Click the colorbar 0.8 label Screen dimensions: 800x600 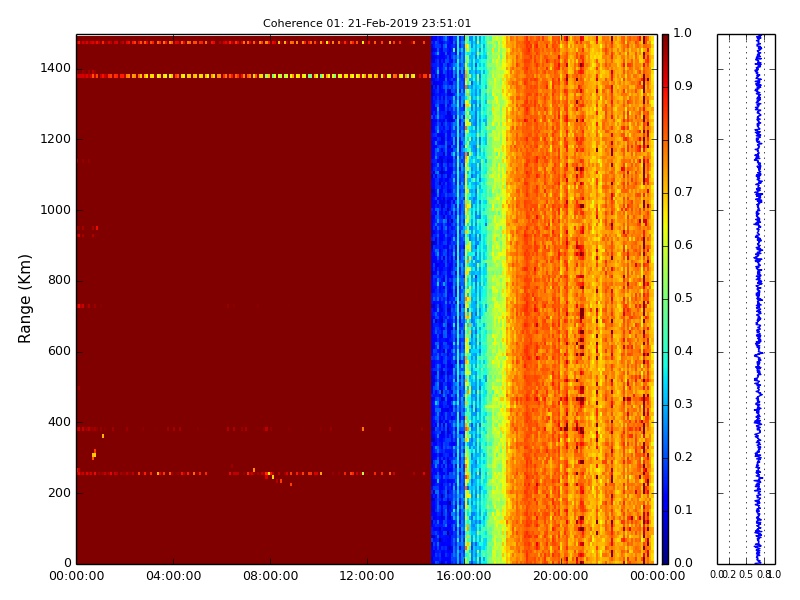(683, 139)
